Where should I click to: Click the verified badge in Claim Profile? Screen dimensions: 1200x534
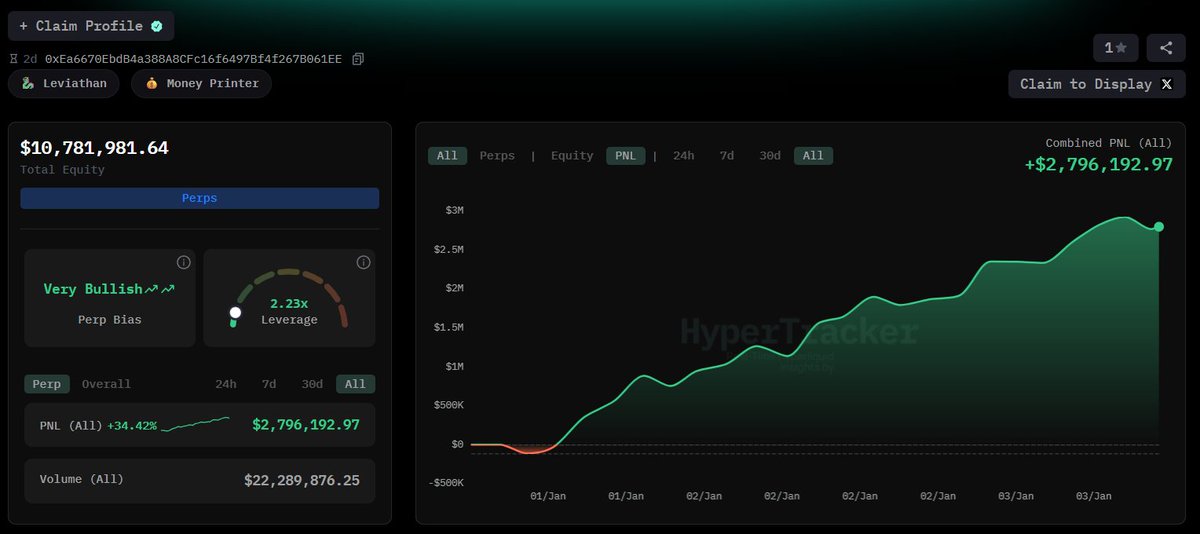pos(157,26)
